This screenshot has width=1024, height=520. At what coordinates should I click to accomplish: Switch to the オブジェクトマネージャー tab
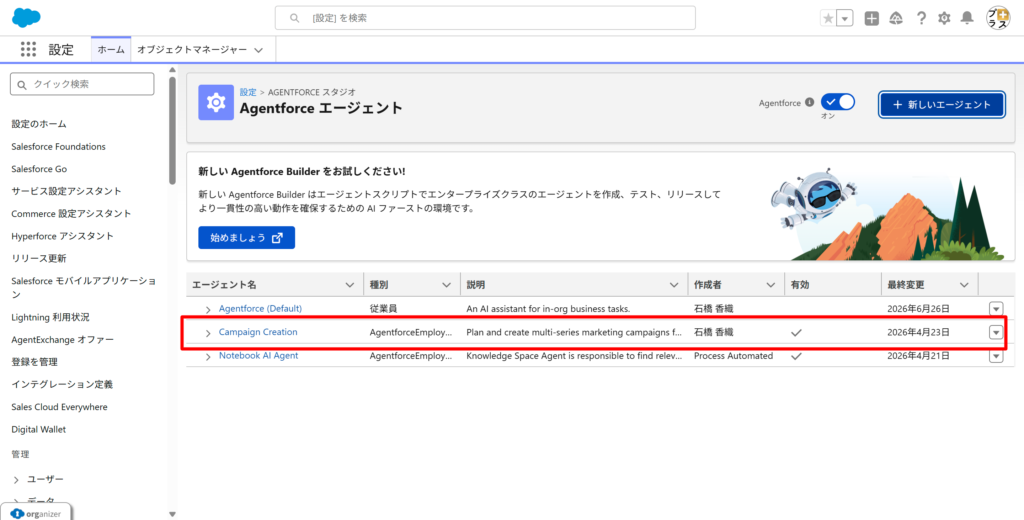192,50
